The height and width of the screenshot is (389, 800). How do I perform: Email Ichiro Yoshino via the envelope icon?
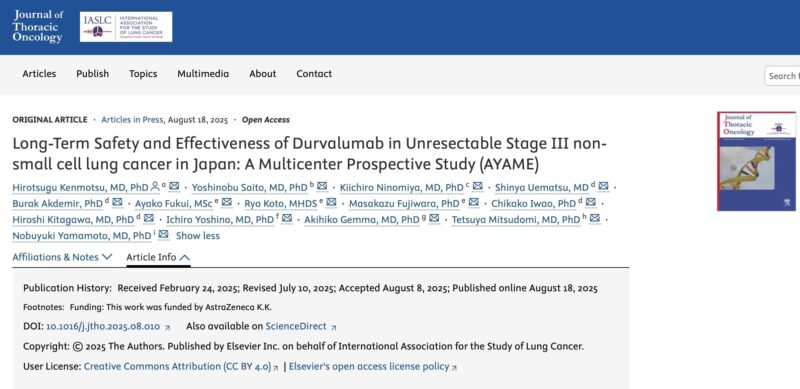pos(287,218)
